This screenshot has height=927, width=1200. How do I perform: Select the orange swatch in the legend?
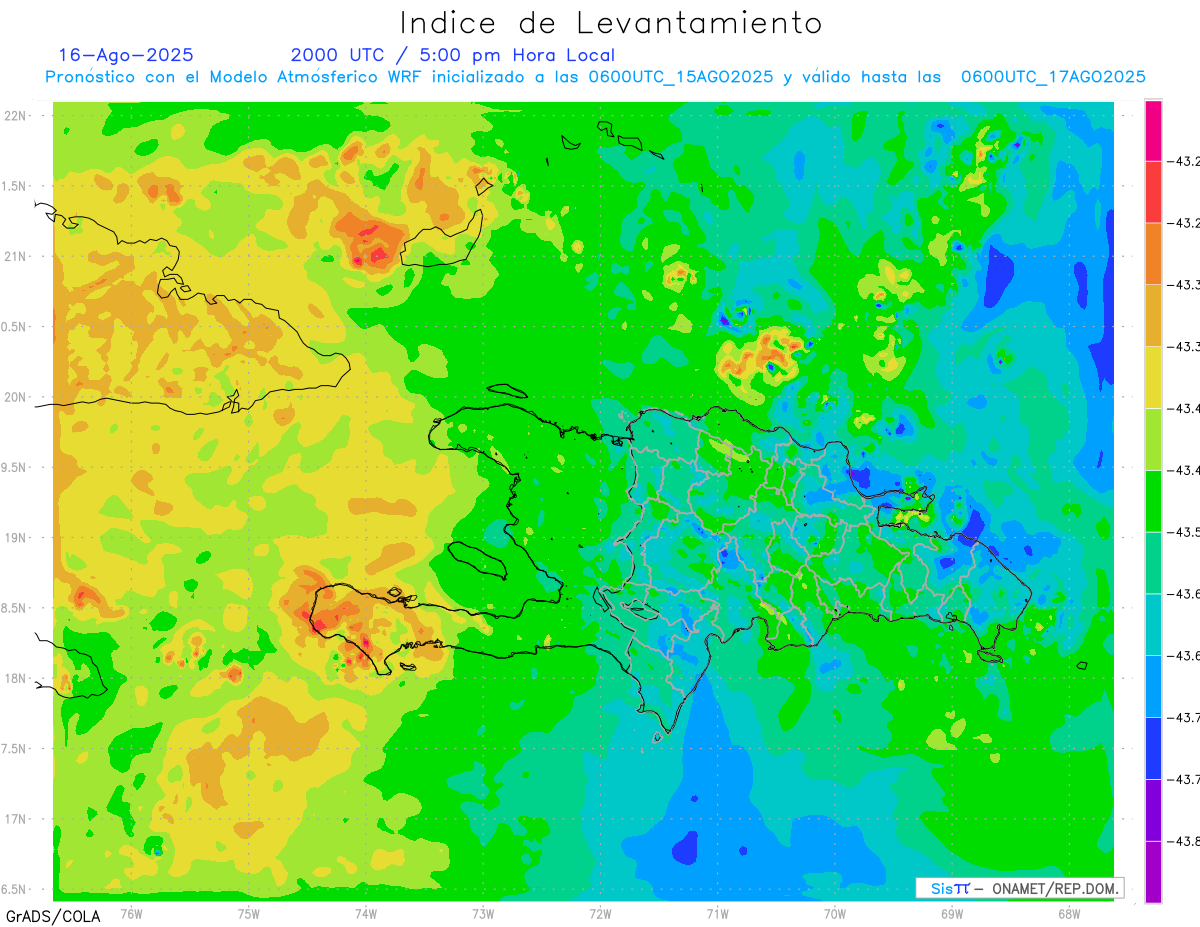(x=1153, y=254)
